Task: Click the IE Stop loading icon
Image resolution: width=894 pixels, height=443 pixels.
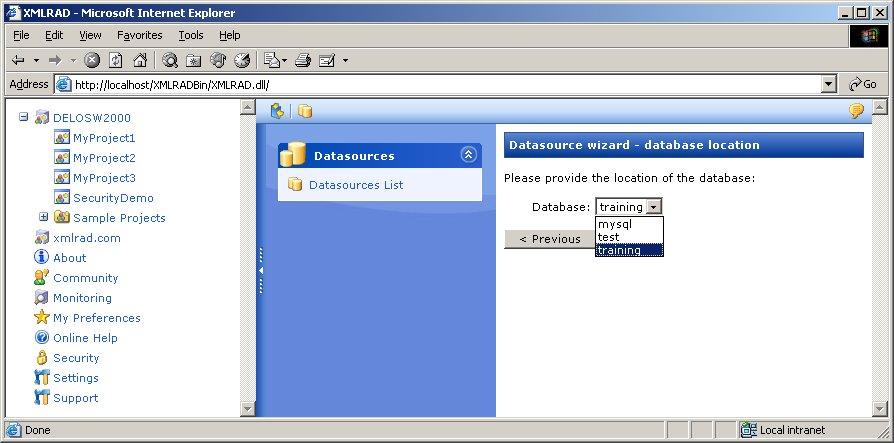Action: coord(92,60)
